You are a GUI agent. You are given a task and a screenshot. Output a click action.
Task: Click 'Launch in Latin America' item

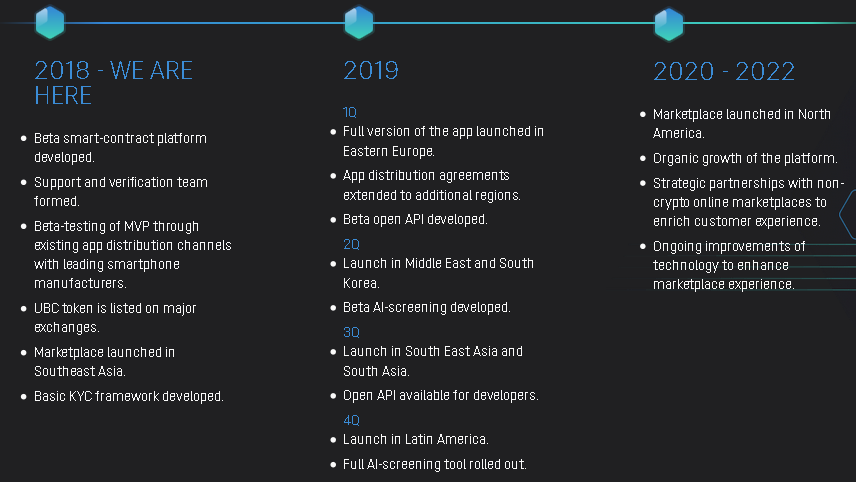tap(415, 439)
